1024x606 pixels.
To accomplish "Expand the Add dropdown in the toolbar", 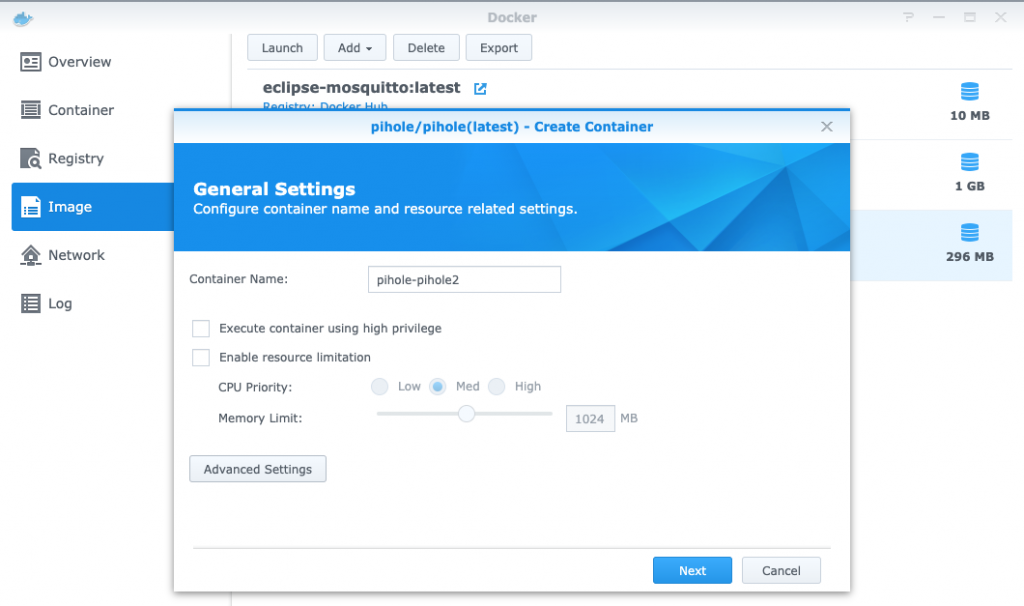I will [355, 48].
